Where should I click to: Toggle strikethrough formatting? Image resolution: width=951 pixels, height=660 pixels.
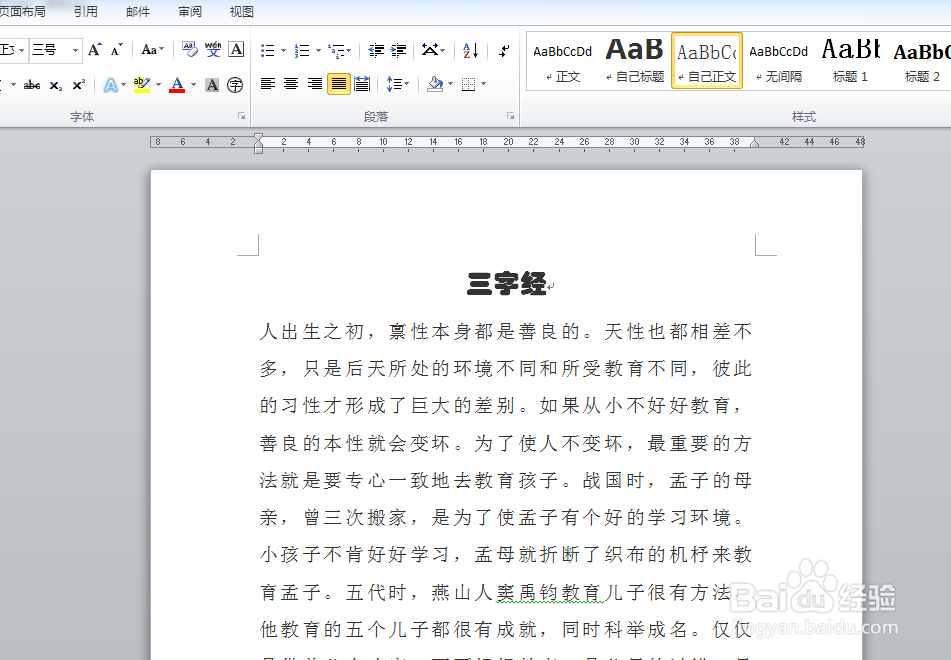coord(32,85)
